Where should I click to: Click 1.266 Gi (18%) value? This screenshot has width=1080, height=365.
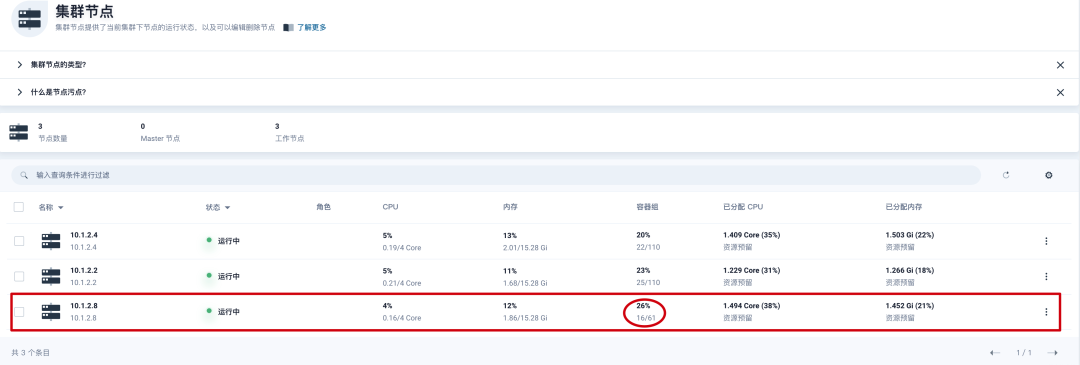[x=910, y=271]
